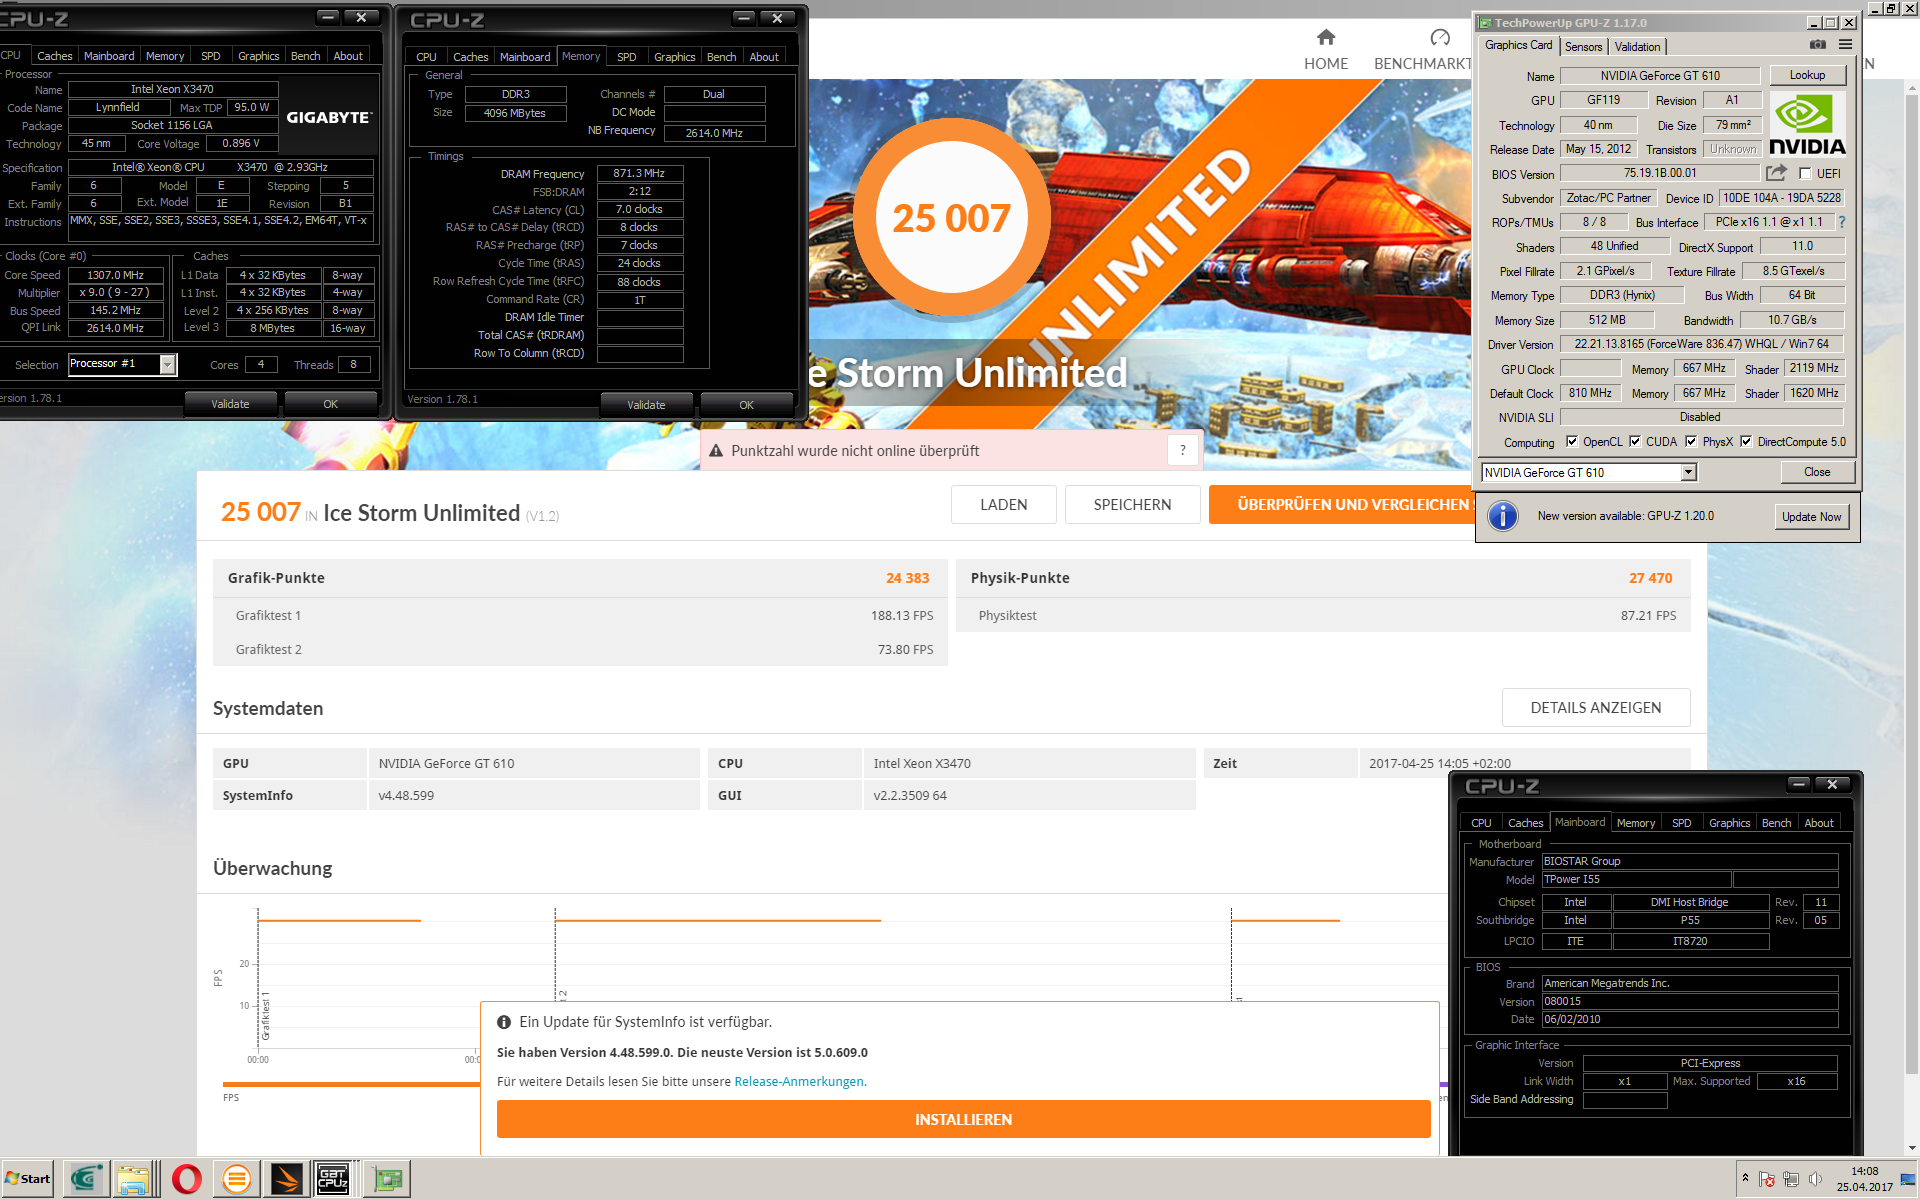
Task: Open the 3DMark Benchmarks gauge icon
Action: click(x=1440, y=38)
